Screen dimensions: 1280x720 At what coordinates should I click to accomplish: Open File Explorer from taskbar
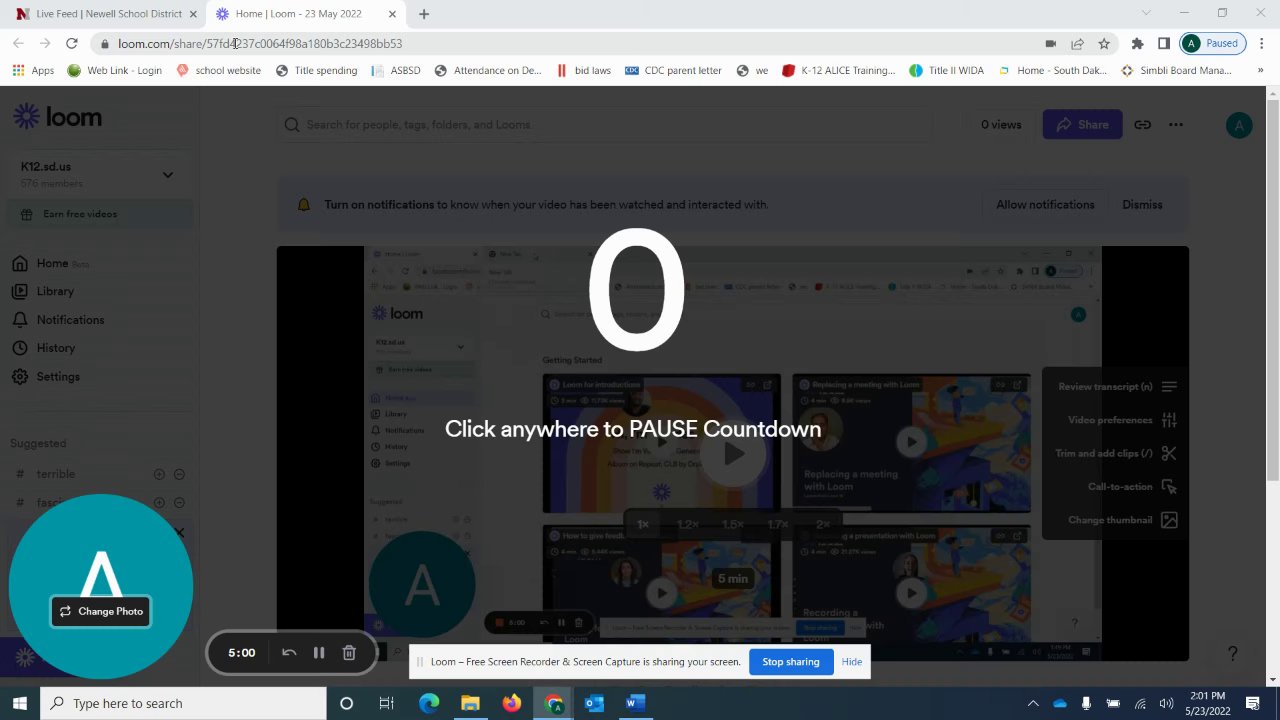470,703
